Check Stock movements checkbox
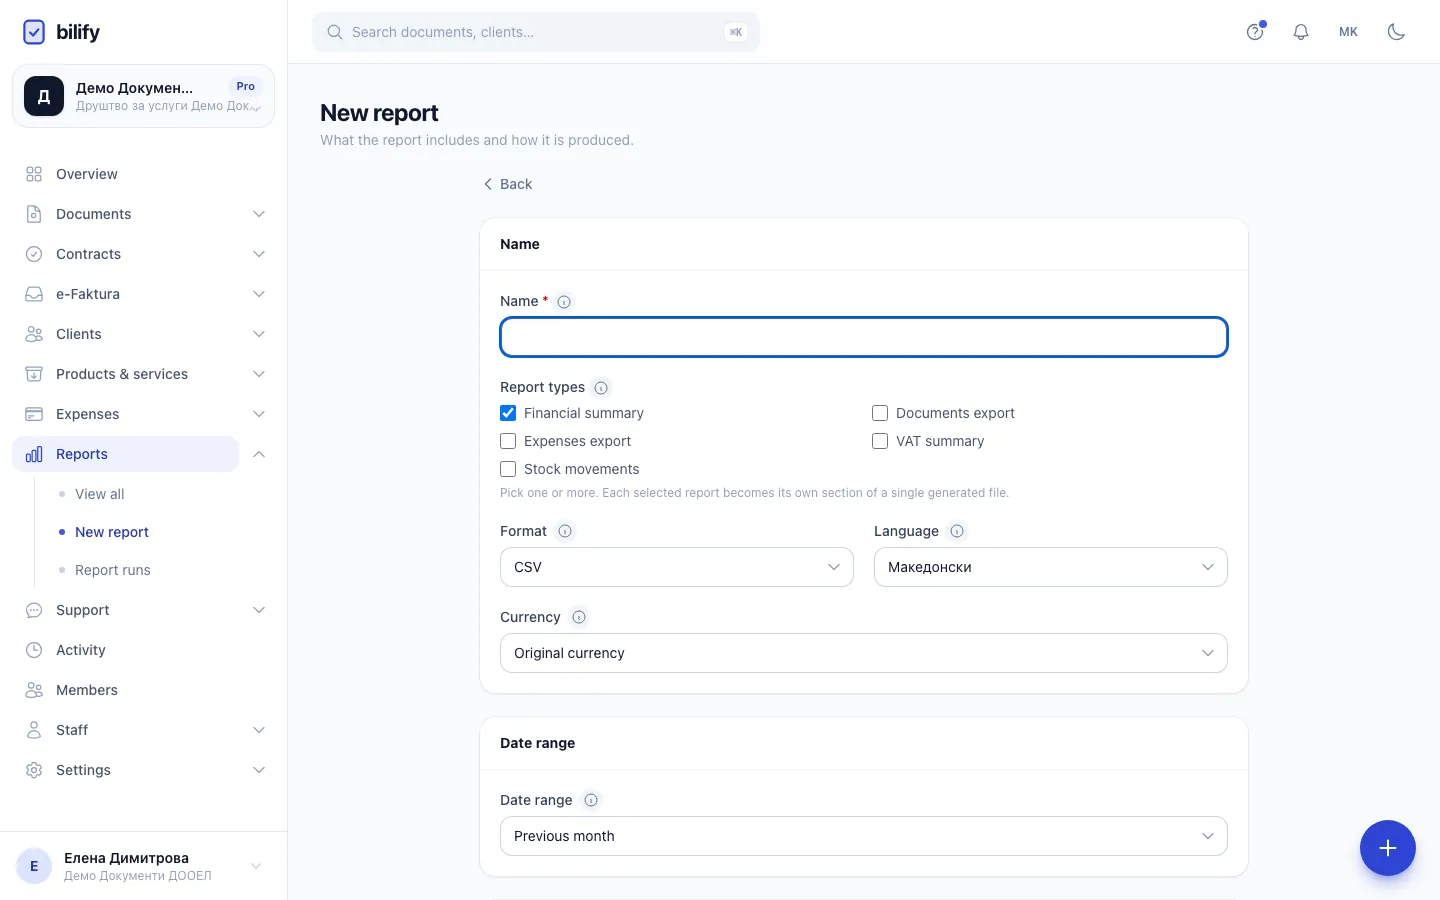 click(x=508, y=469)
